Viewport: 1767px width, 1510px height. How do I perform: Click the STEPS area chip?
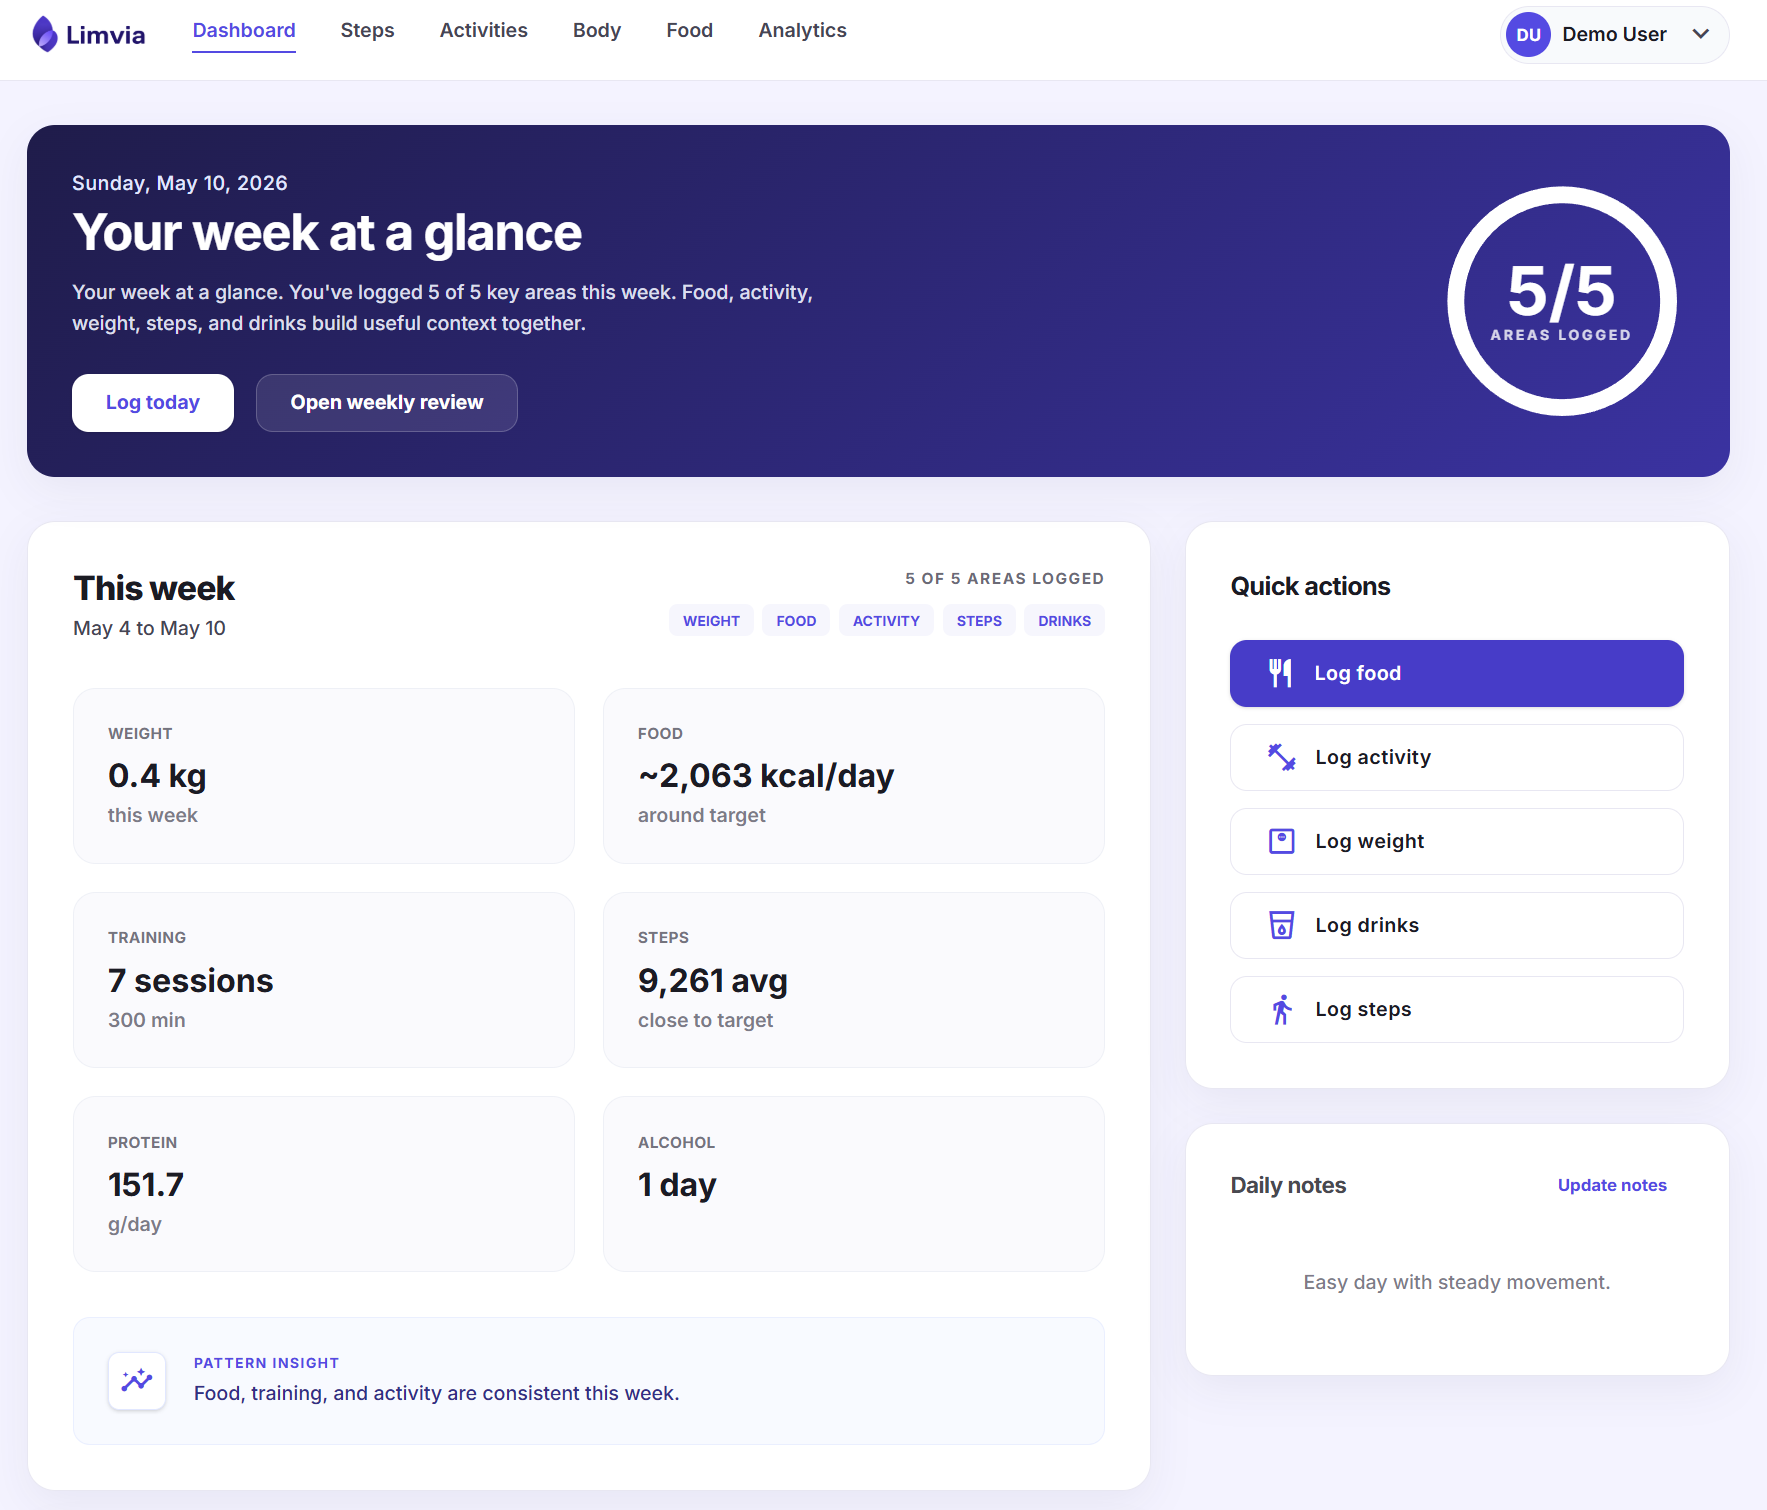tap(979, 621)
